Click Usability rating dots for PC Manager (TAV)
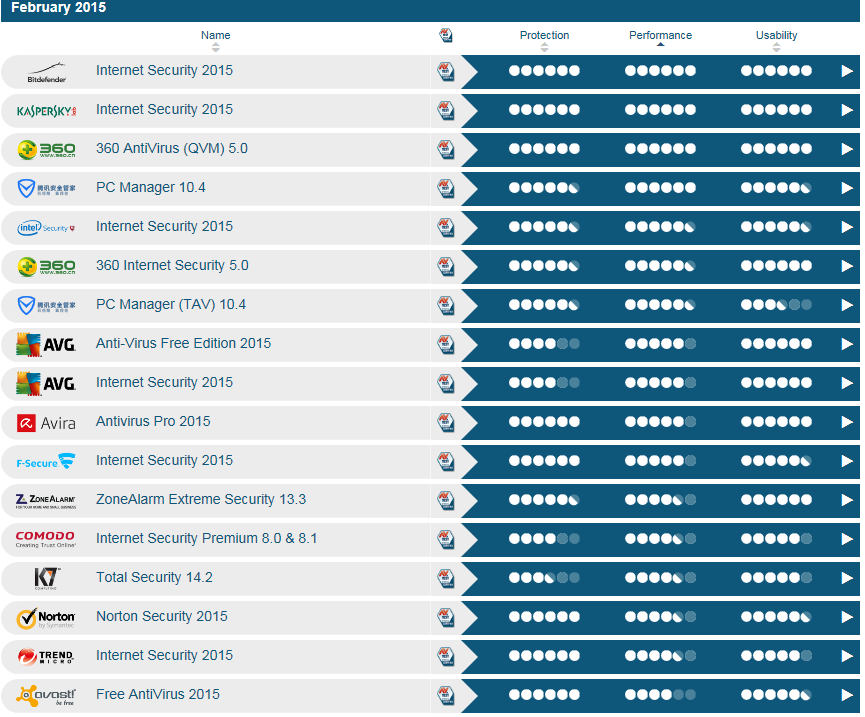 tap(776, 305)
